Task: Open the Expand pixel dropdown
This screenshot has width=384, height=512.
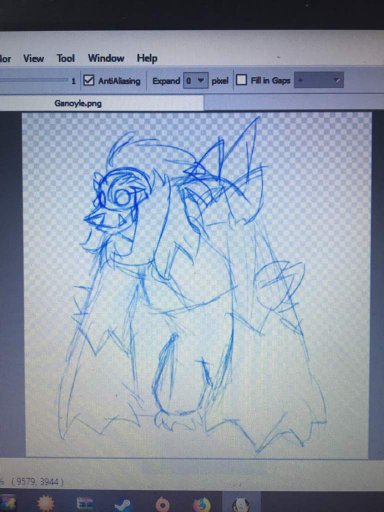Action: 195,80
